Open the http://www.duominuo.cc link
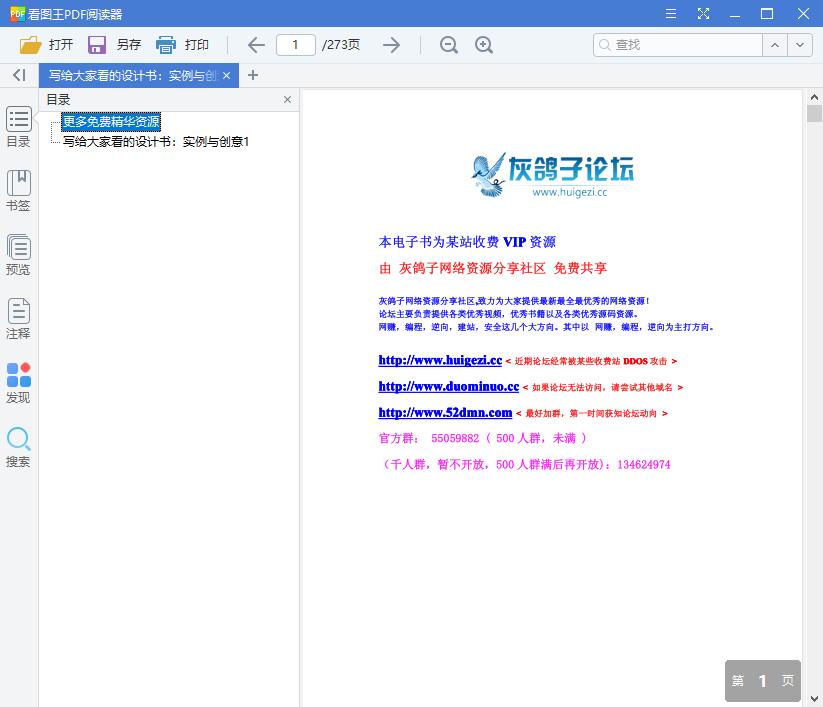The height and width of the screenshot is (707, 823). click(449, 386)
